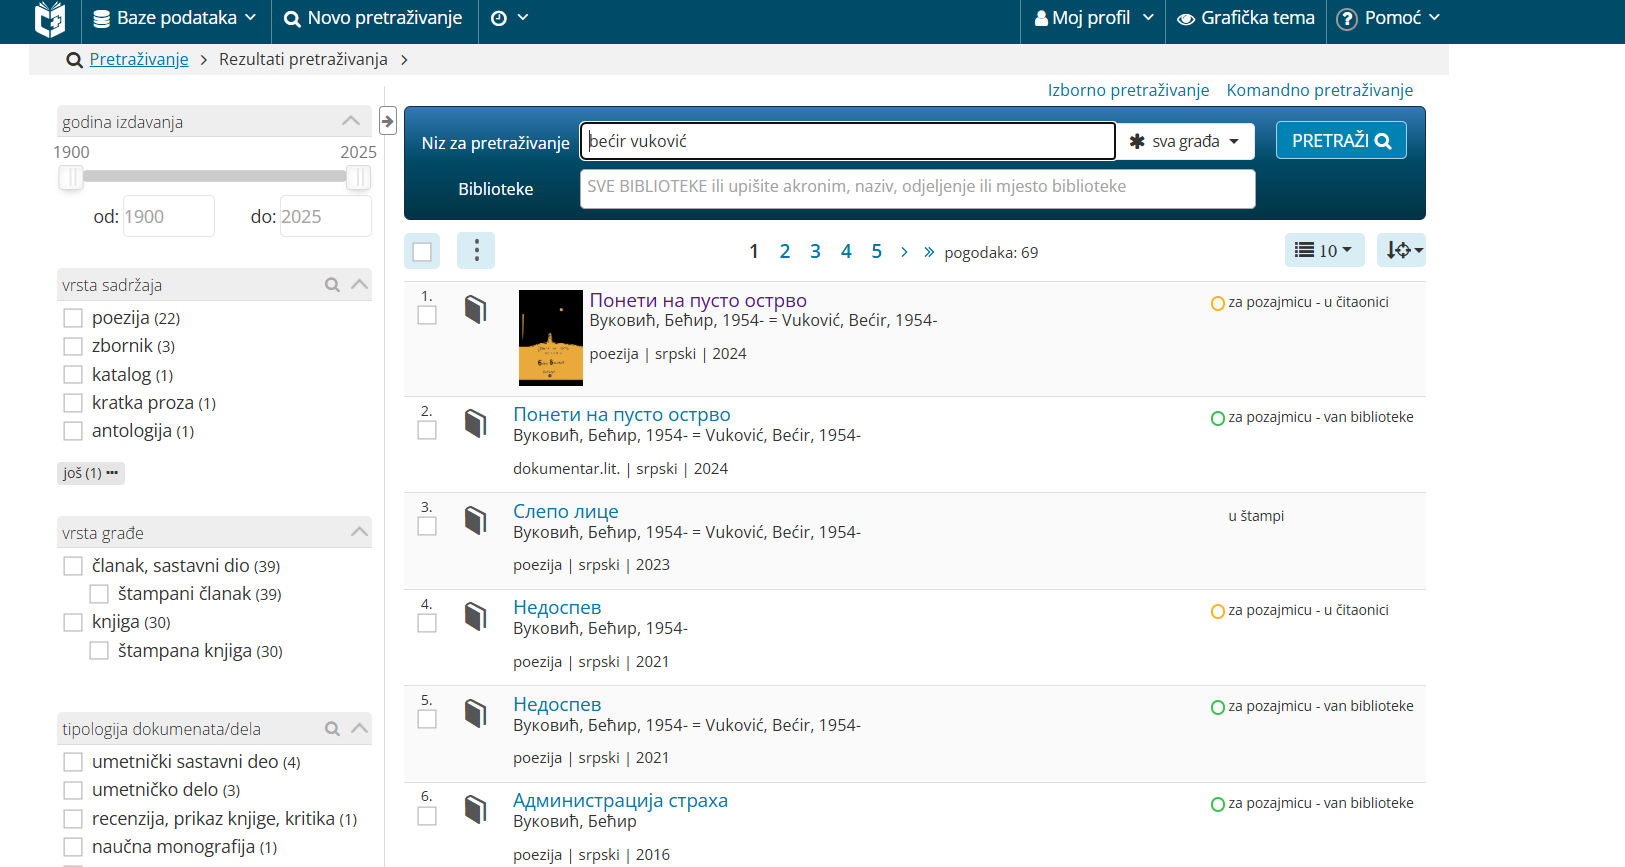Search within tipologija dokumenata facet icon
The width and height of the screenshot is (1625, 867).
tap(332, 729)
